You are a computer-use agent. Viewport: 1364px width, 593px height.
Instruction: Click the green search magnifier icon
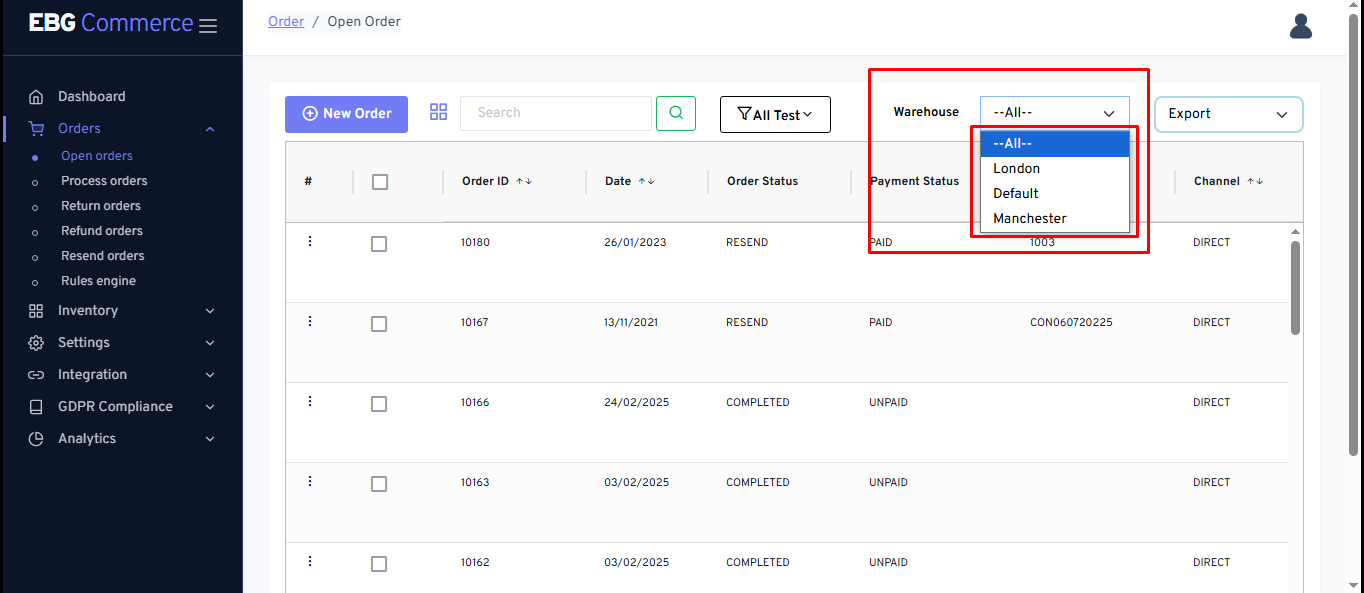click(x=676, y=113)
